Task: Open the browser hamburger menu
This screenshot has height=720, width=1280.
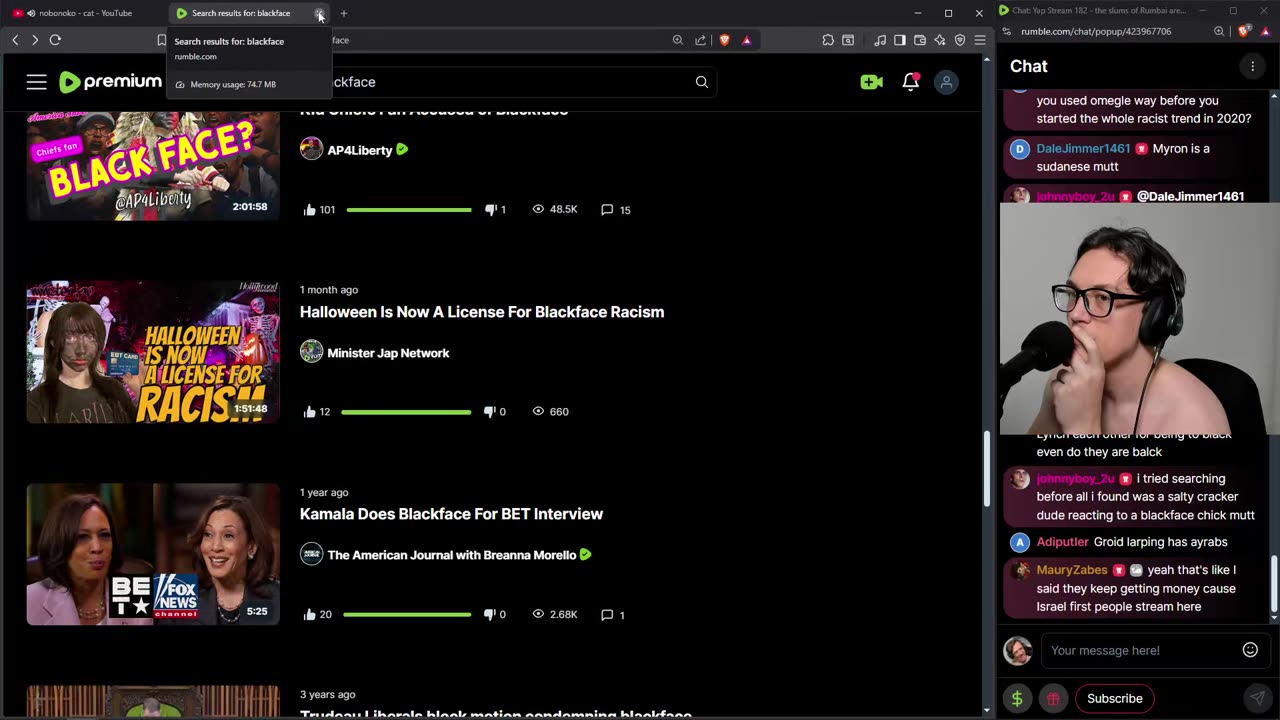Action: (980, 40)
